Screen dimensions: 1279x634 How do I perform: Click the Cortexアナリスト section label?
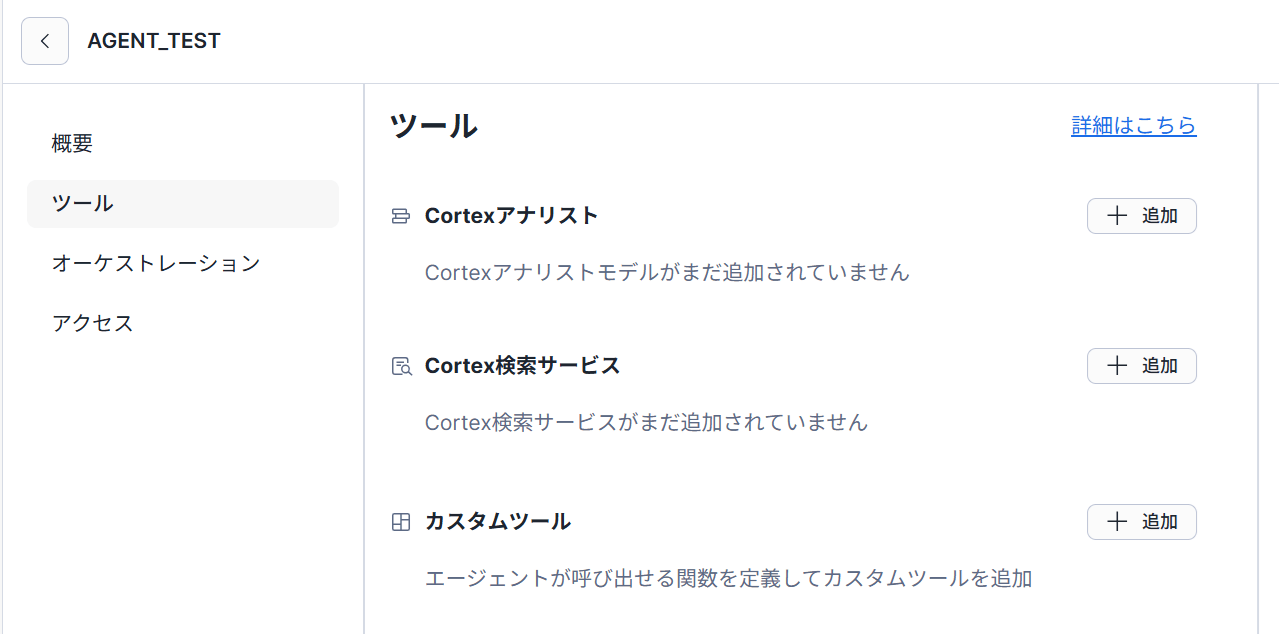tap(511, 216)
